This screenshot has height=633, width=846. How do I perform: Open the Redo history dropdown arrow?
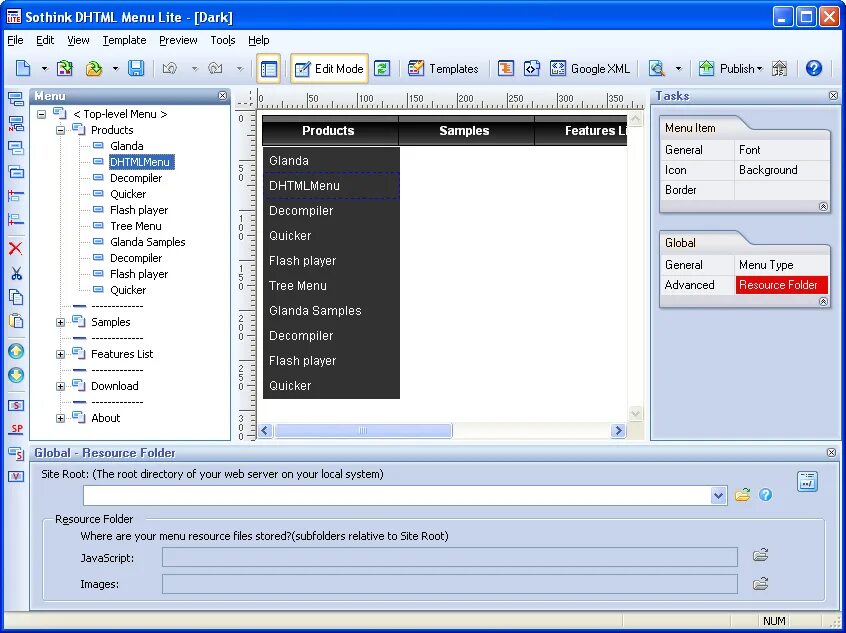[x=240, y=69]
